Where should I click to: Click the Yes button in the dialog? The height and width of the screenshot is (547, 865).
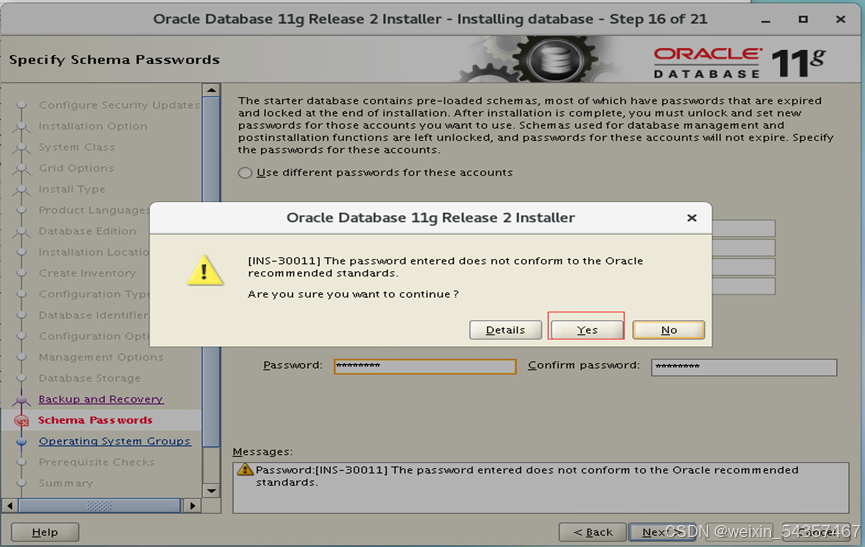(587, 330)
